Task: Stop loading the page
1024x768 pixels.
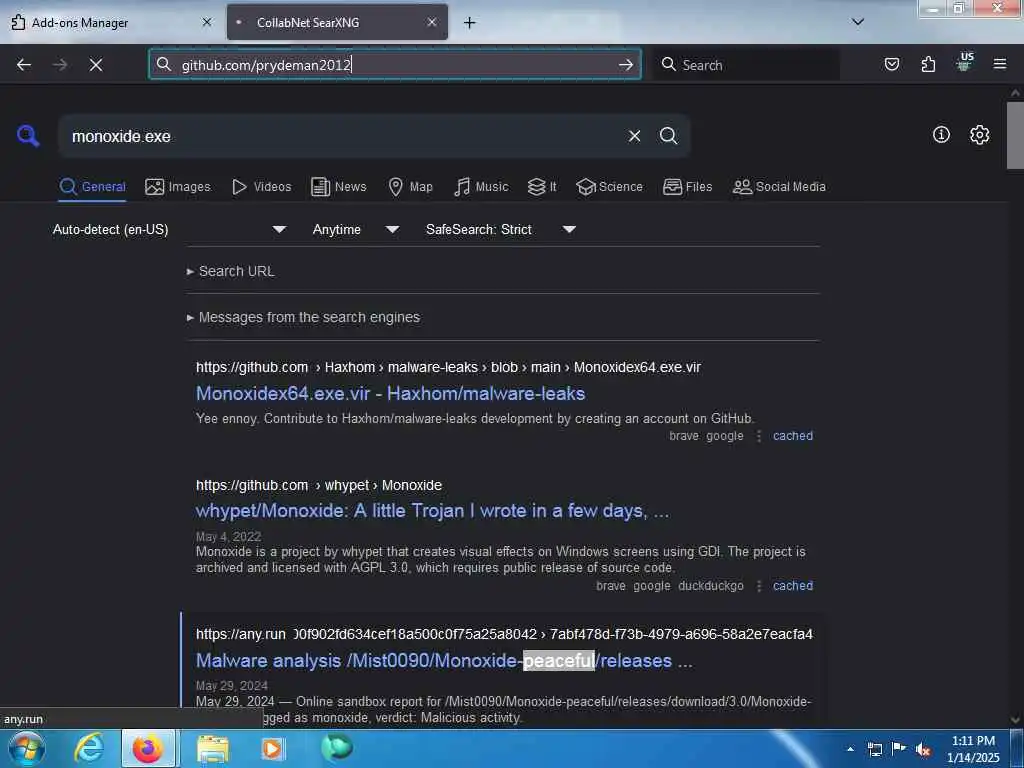Action: tap(96, 65)
